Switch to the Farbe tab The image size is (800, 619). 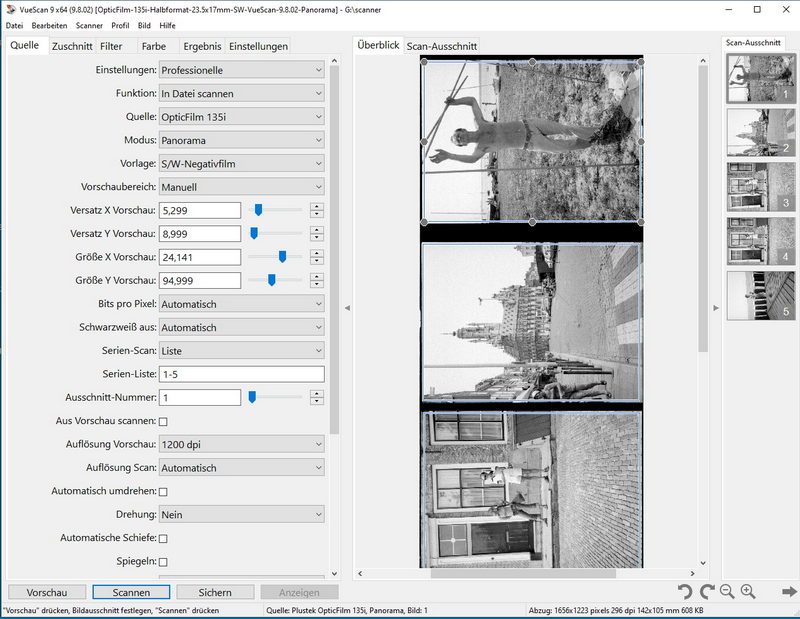[x=154, y=46]
